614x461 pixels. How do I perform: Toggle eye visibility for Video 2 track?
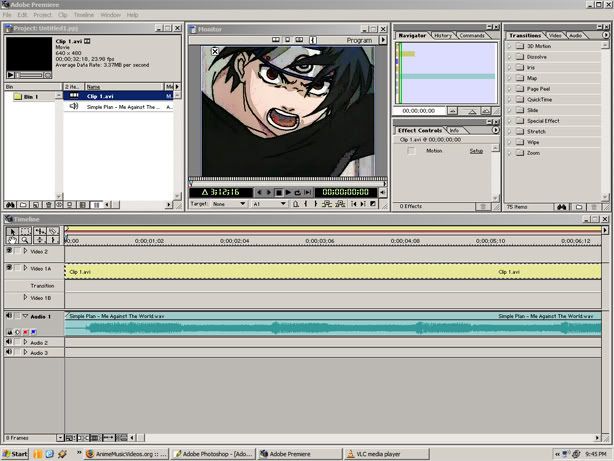click(x=9, y=251)
